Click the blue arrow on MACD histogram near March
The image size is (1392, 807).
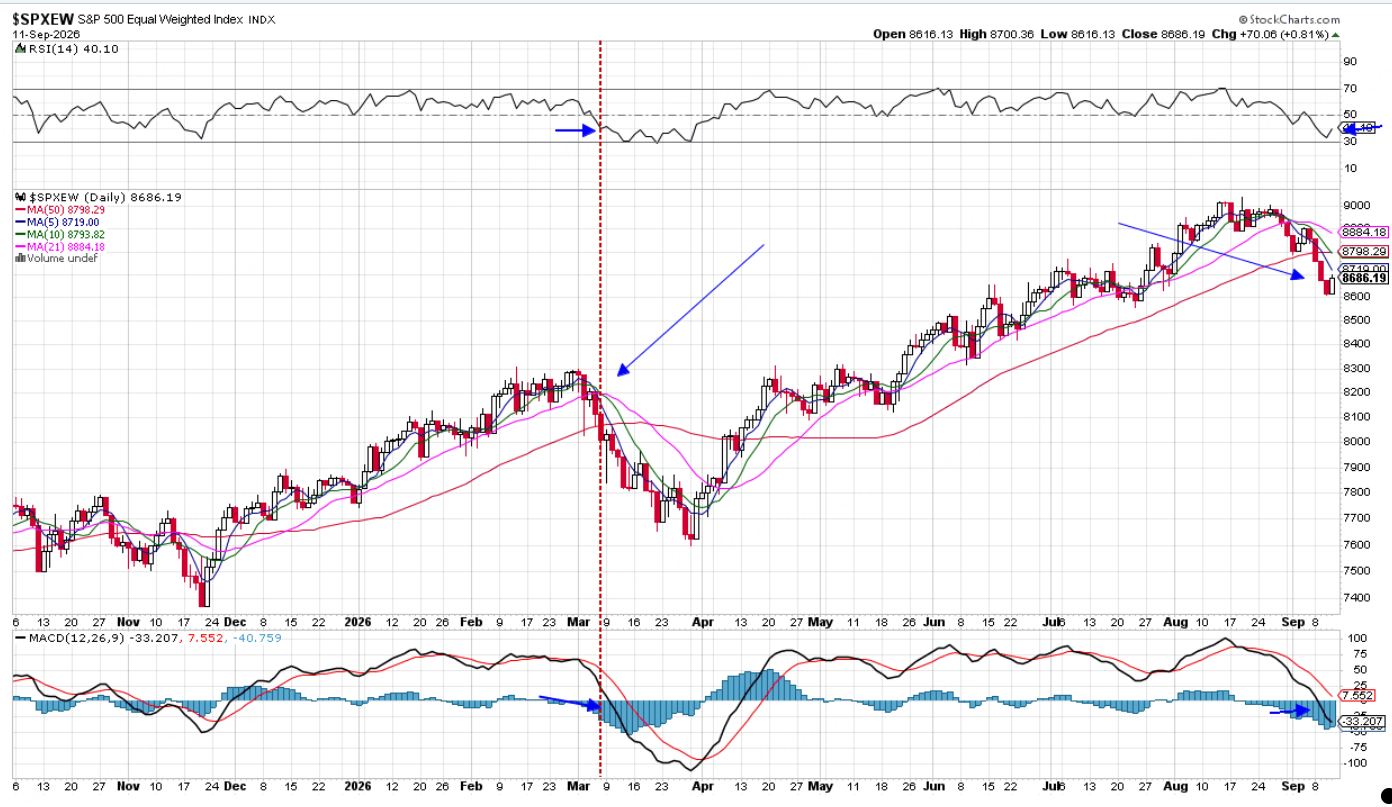tap(570, 702)
